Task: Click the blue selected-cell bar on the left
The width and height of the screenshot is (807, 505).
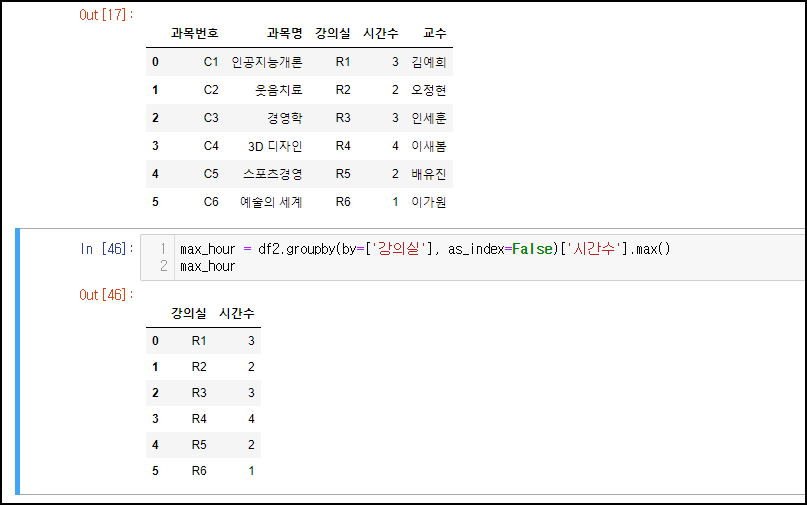Action: pos(17,361)
